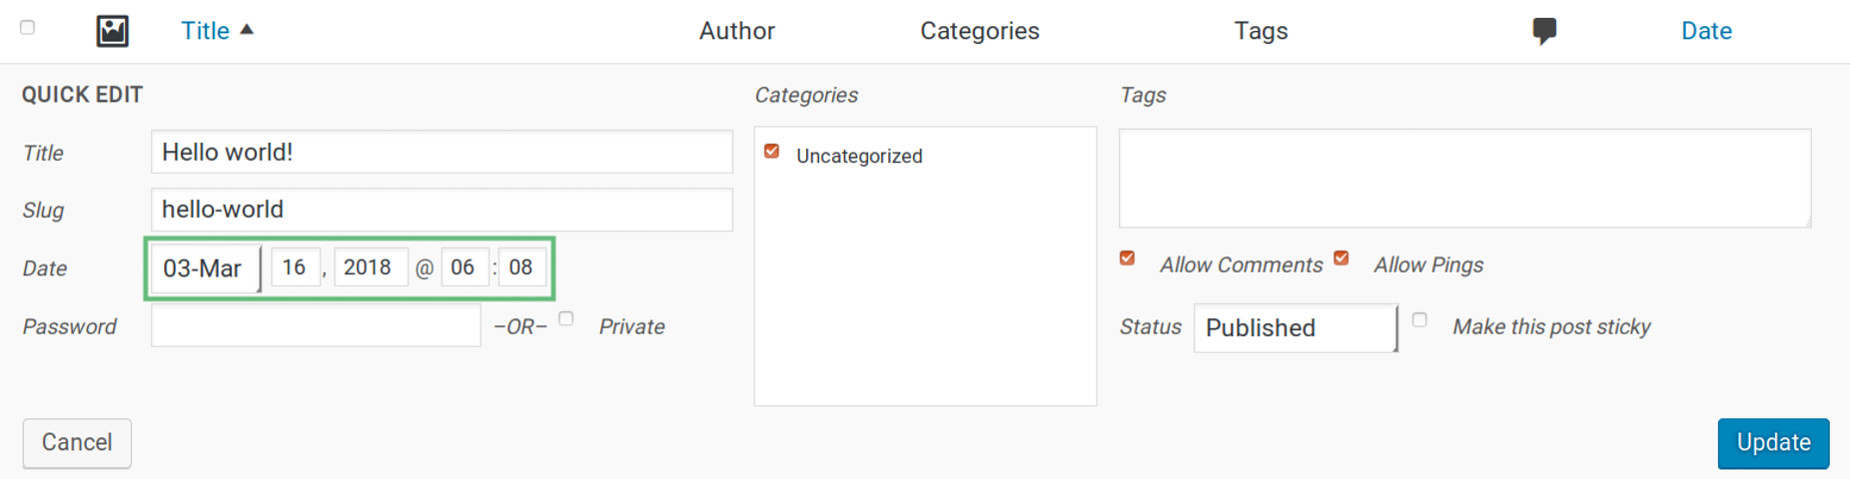Open the Status dropdown showing Published
Image resolution: width=1850 pixels, height=479 pixels.
(1296, 328)
